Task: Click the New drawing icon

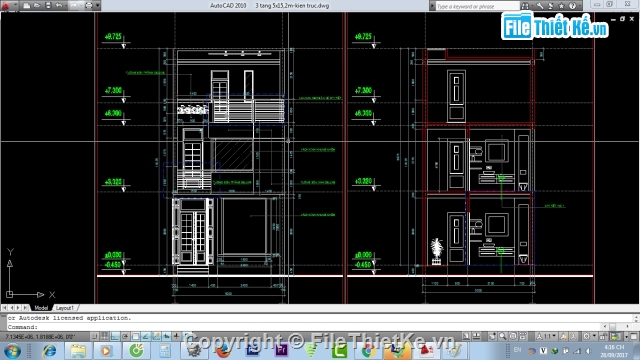Action: pos(27,6)
